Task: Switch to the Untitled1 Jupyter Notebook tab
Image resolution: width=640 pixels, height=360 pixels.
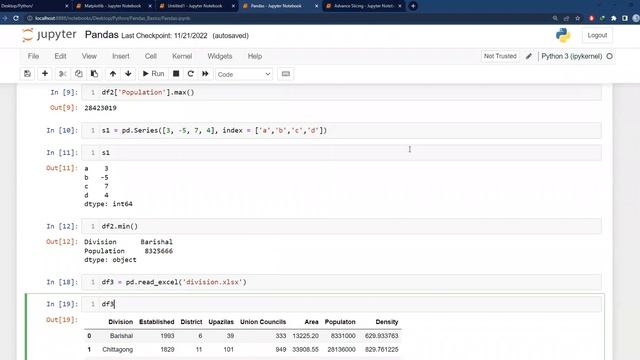Action: [x=195, y=6]
